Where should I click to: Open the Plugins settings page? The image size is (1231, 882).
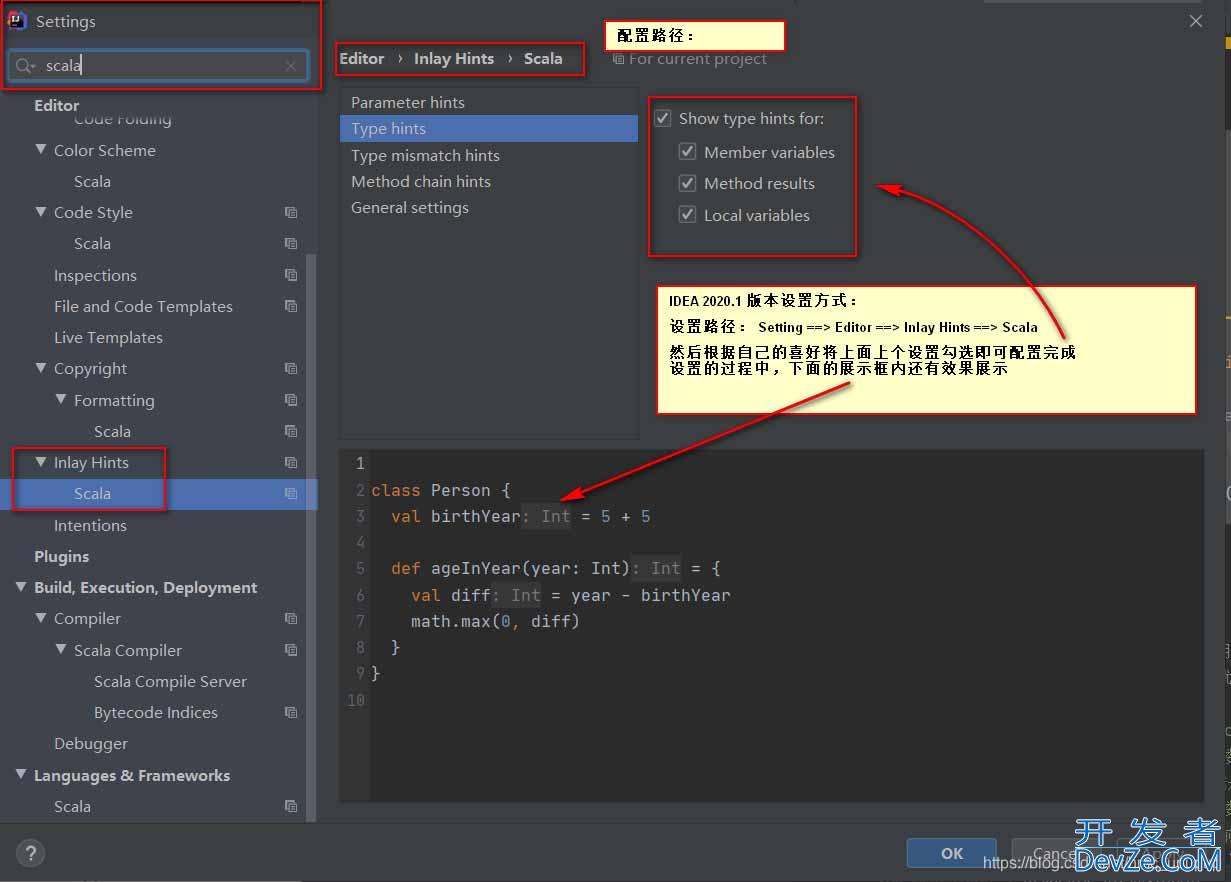pos(62,556)
